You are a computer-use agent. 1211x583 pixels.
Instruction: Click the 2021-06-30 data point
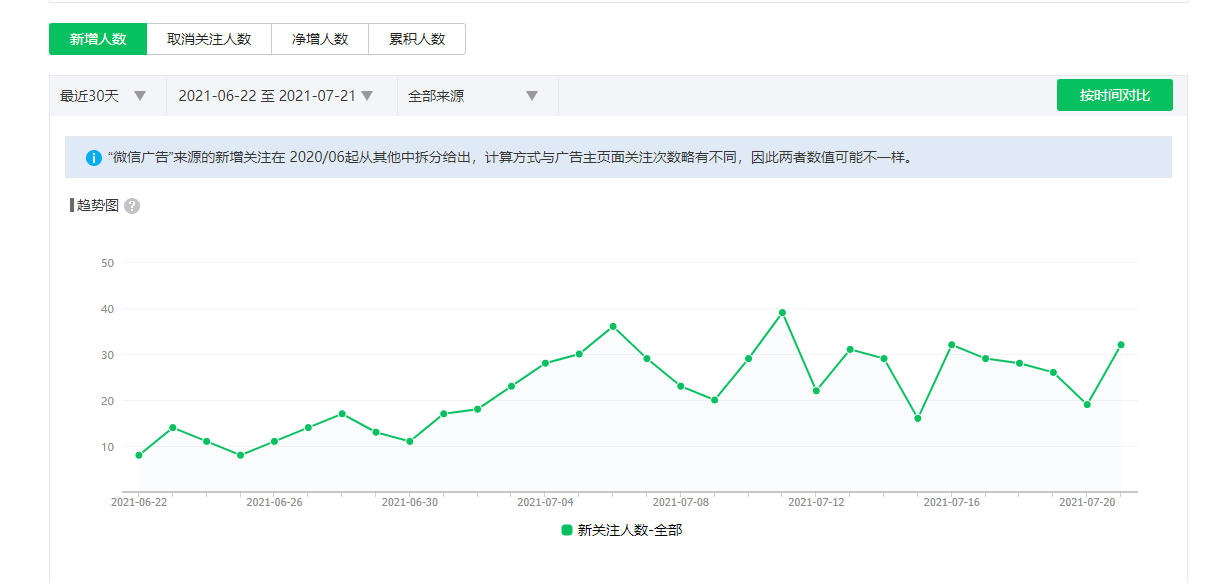410,441
